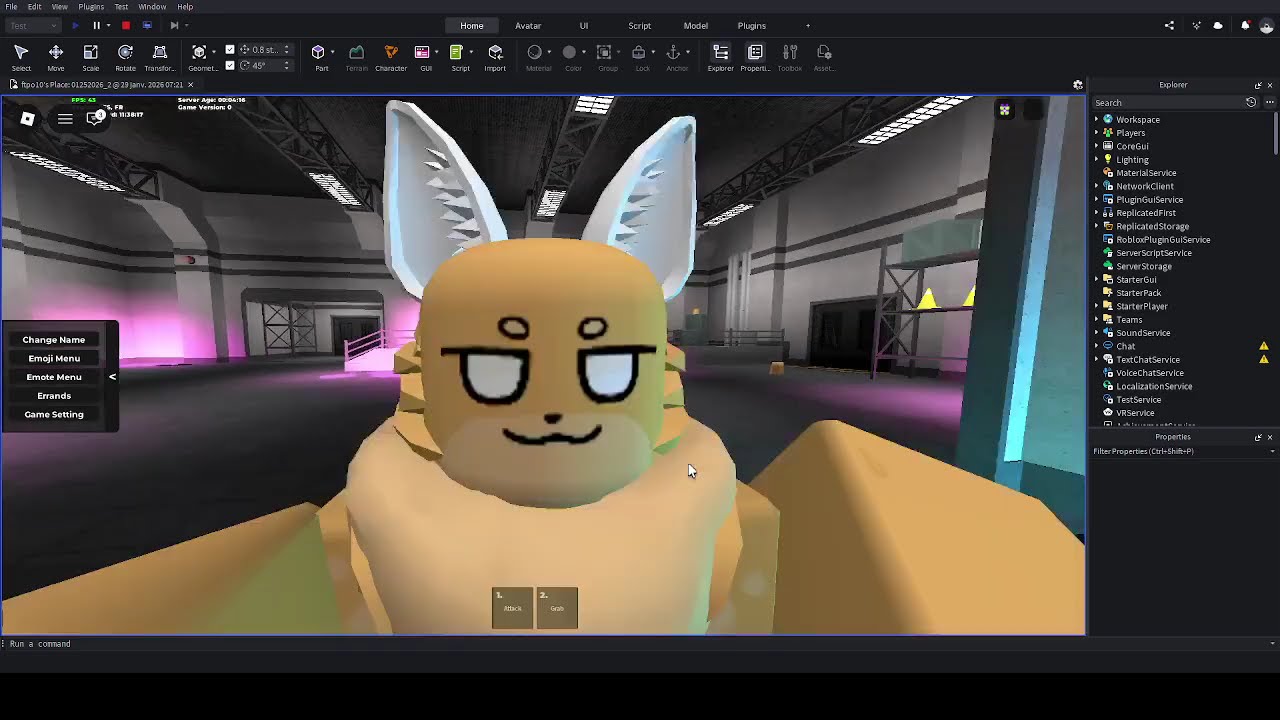This screenshot has height=720, width=1280.
Task: Open the Help menu
Action: coord(185,7)
